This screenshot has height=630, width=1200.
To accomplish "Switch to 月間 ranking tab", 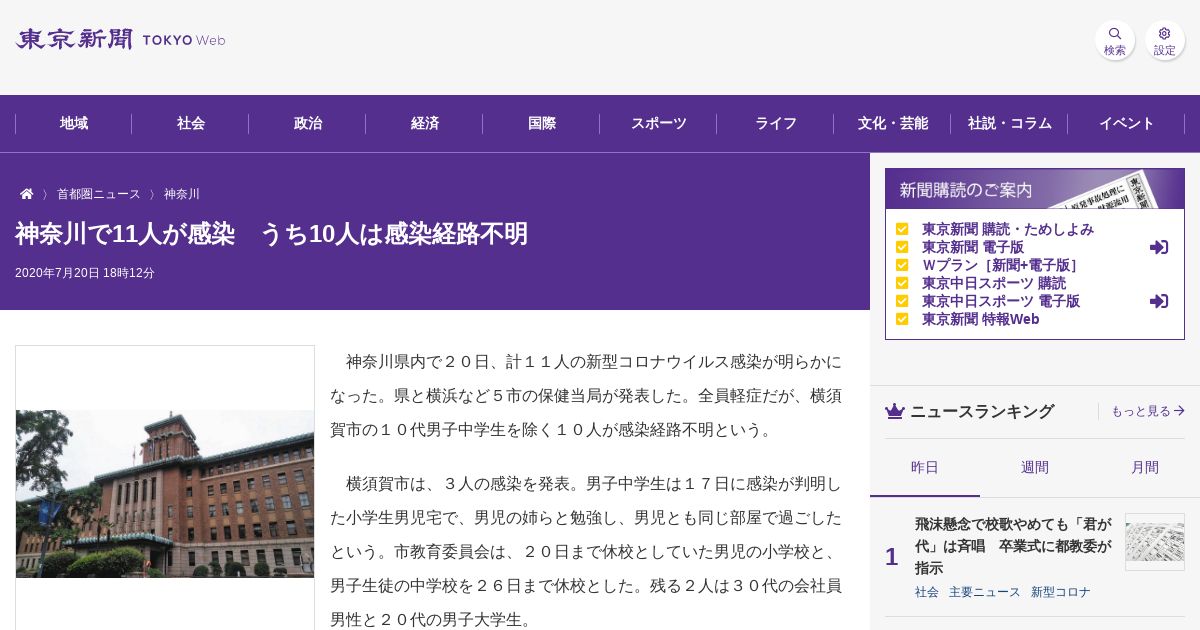I will click(x=1145, y=467).
